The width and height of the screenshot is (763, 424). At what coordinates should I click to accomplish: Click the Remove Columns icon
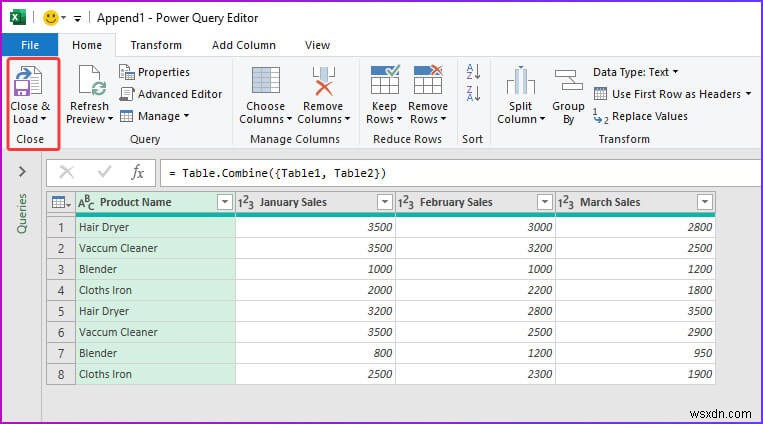pyautogui.click(x=323, y=81)
